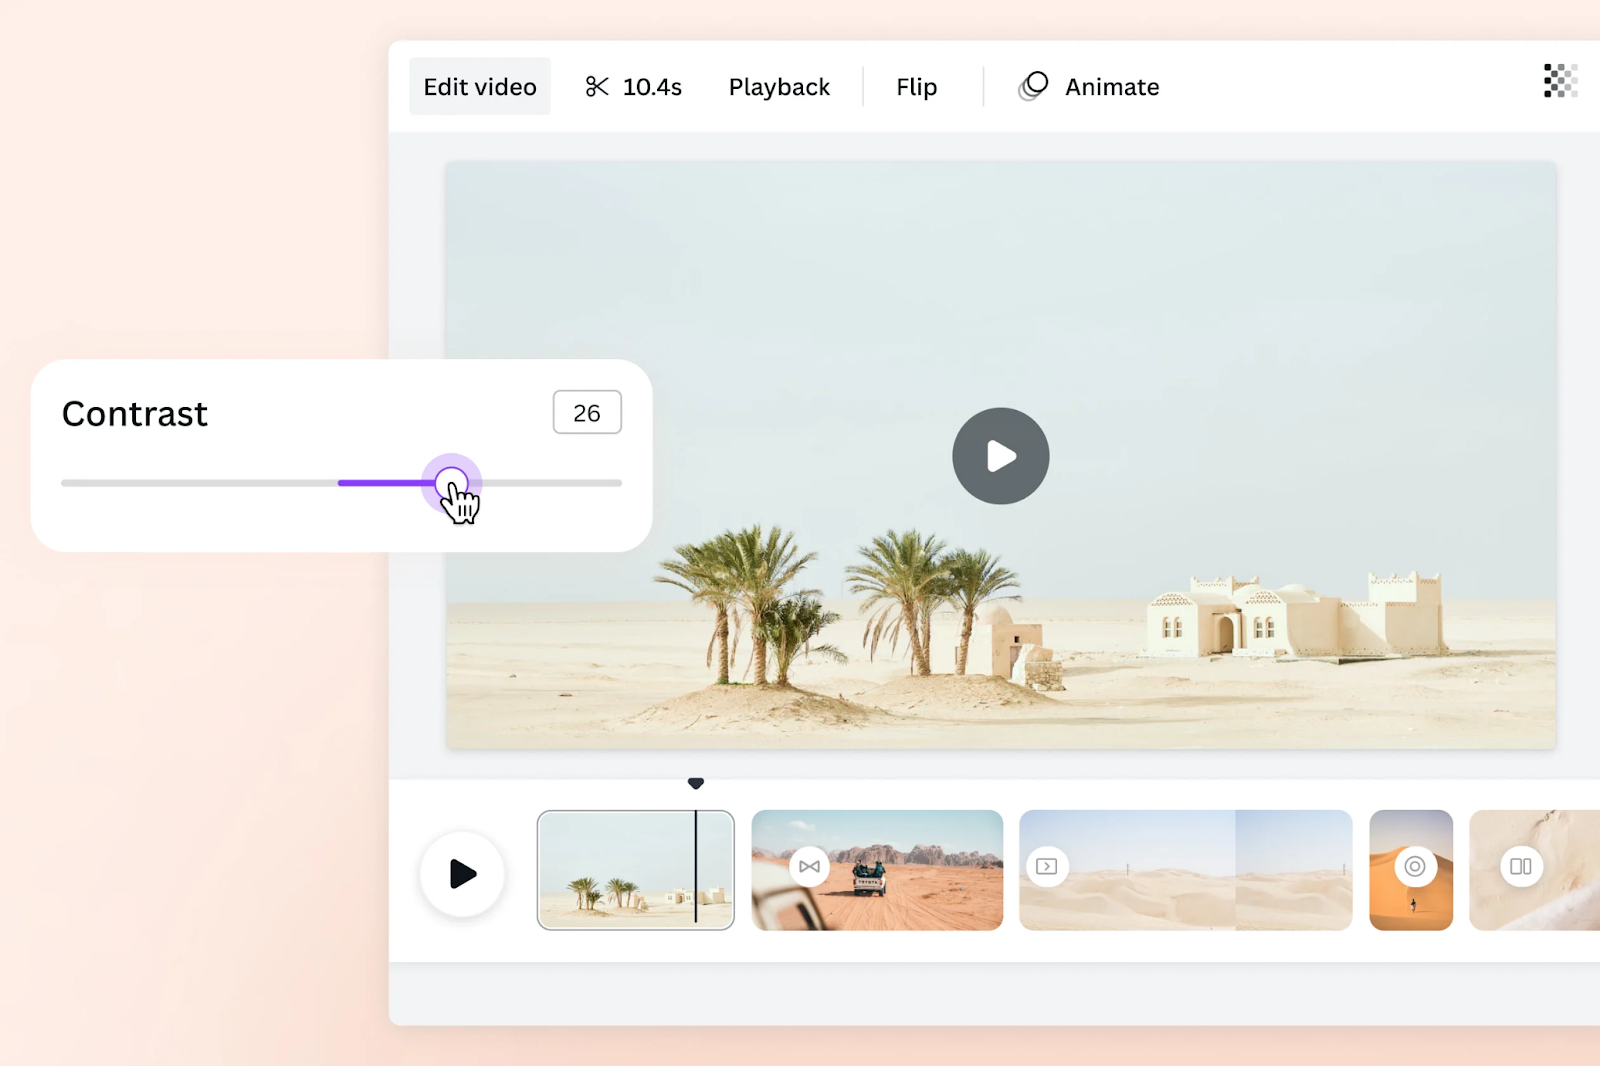Click the Animate circles icon
The image size is (1600, 1066).
point(1034,86)
